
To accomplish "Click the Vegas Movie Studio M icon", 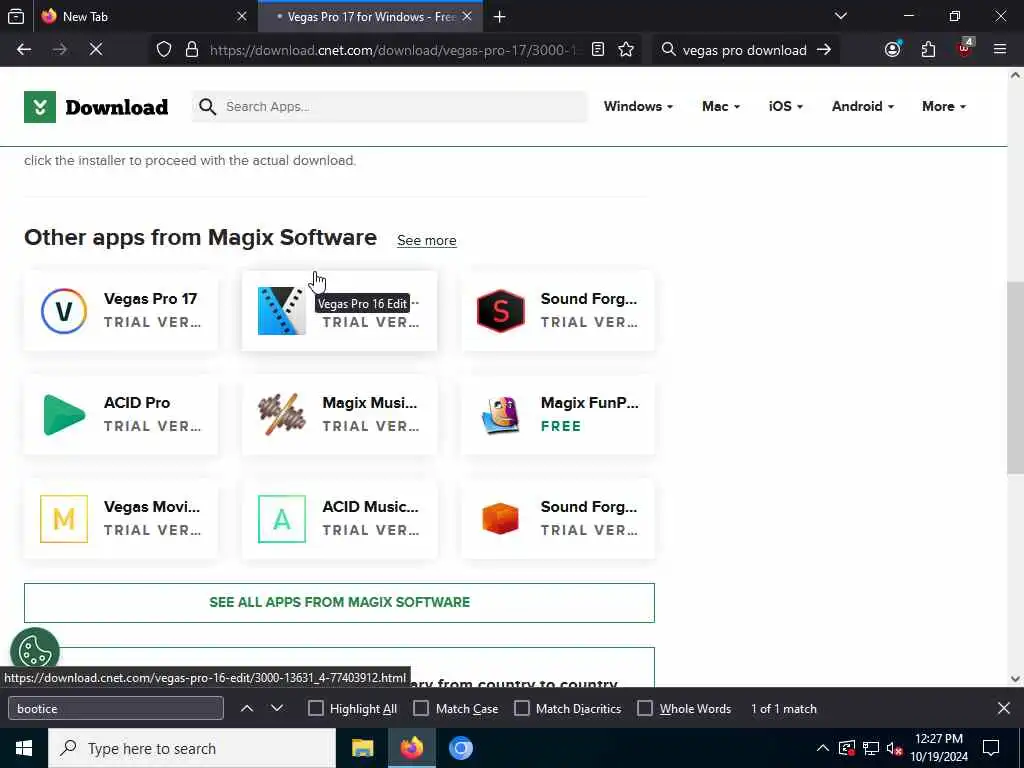I will [64, 519].
